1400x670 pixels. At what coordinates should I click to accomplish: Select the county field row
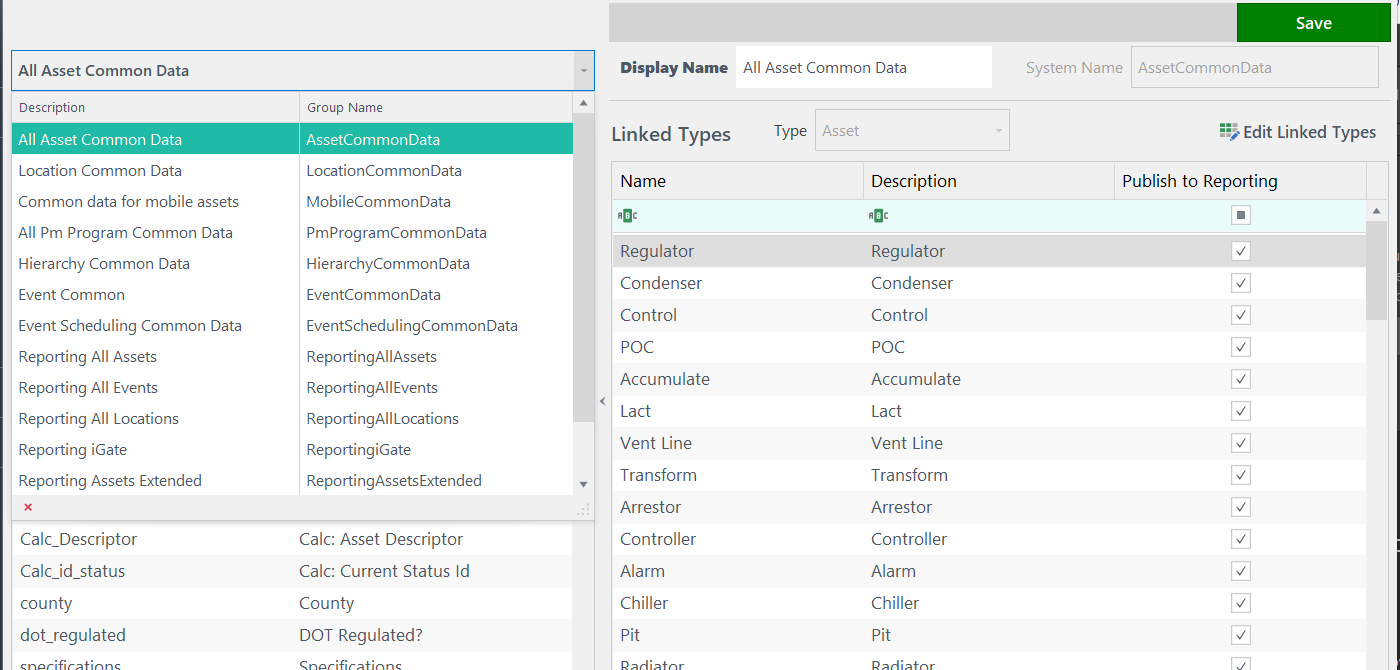click(x=292, y=603)
